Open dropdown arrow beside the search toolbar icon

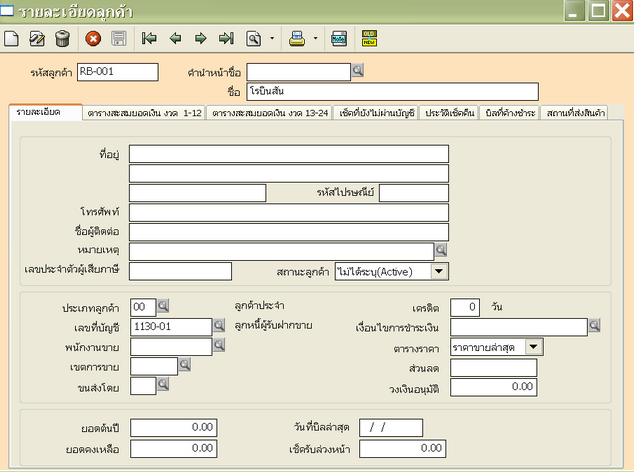(x=271, y=40)
